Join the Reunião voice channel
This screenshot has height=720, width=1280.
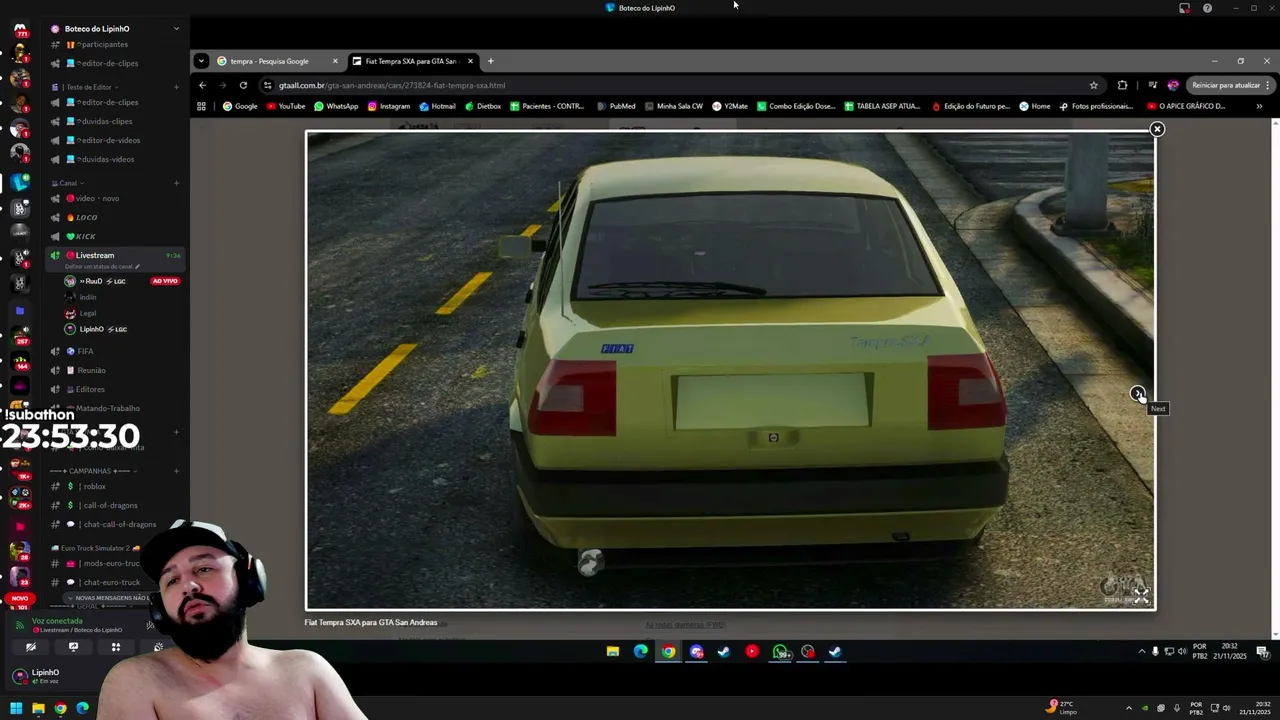click(x=115, y=370)
